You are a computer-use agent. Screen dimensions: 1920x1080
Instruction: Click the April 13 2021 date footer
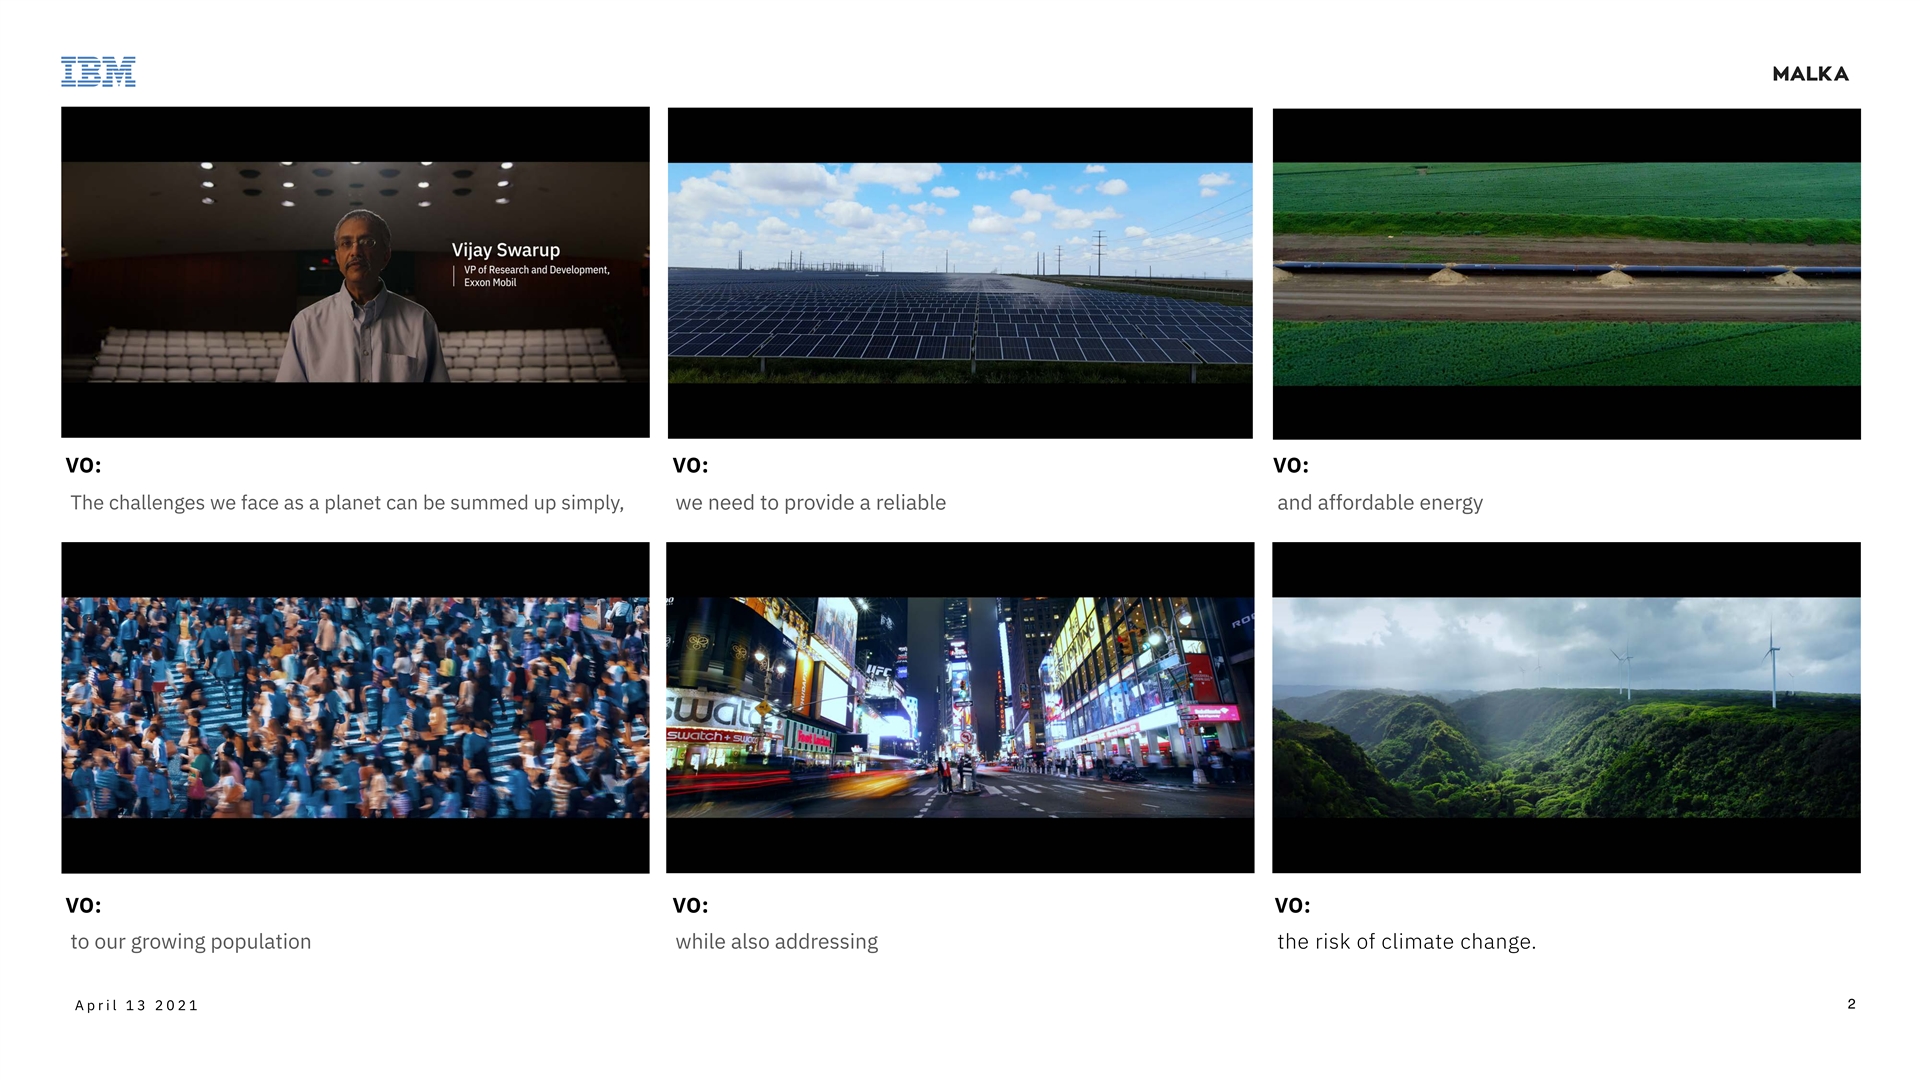coord(137,1006)
